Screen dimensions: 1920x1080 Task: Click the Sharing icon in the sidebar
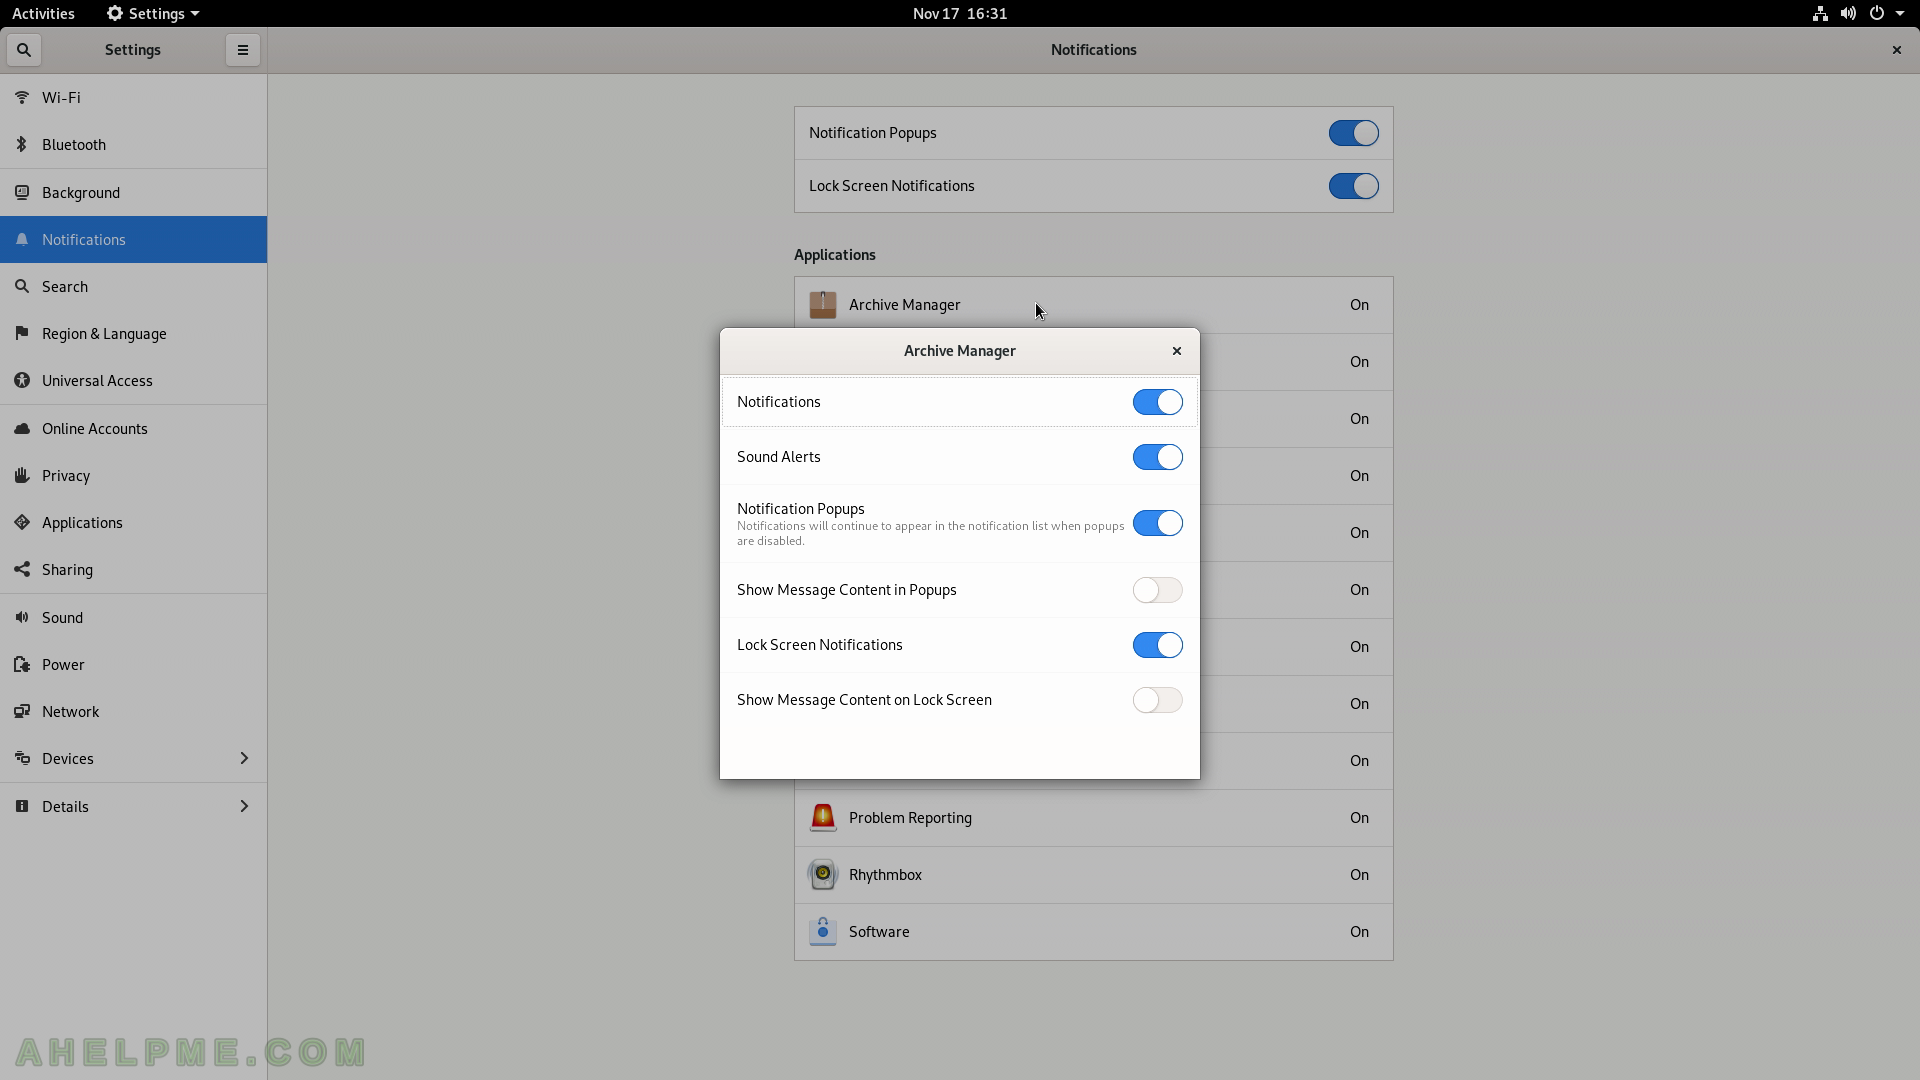22,569
